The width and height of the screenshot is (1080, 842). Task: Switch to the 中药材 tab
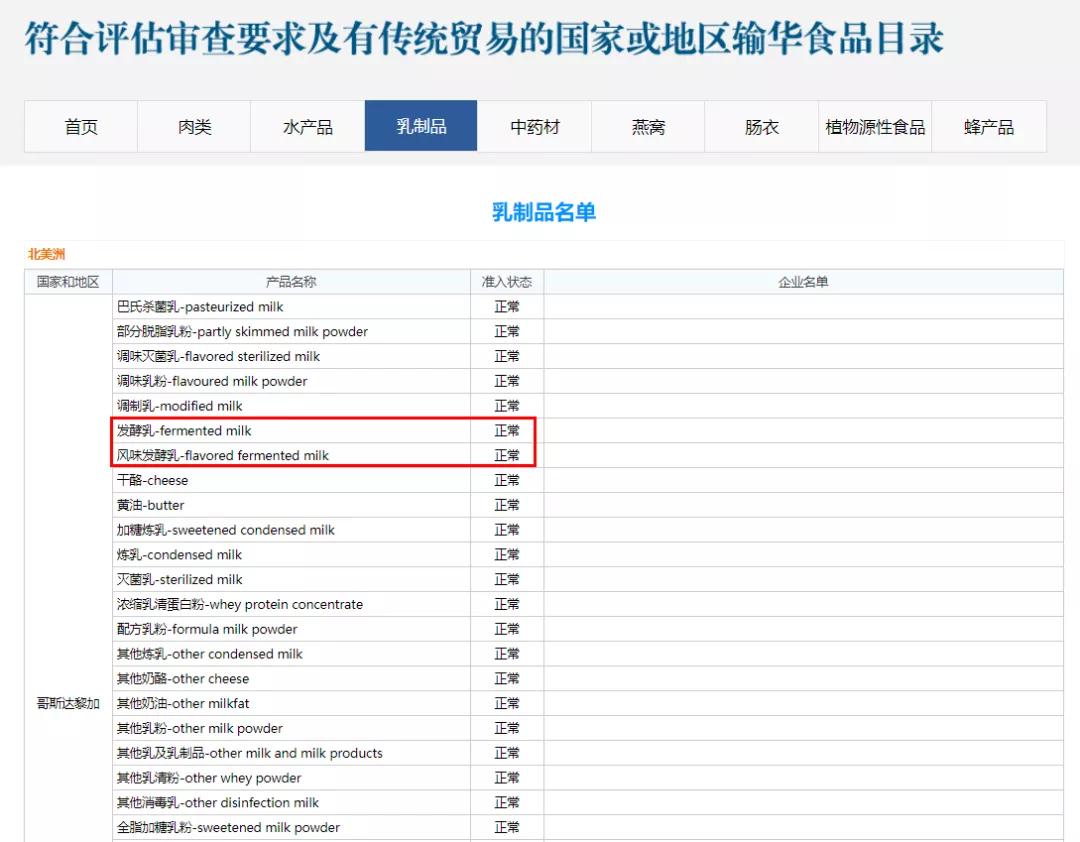[x=536, y=125]
